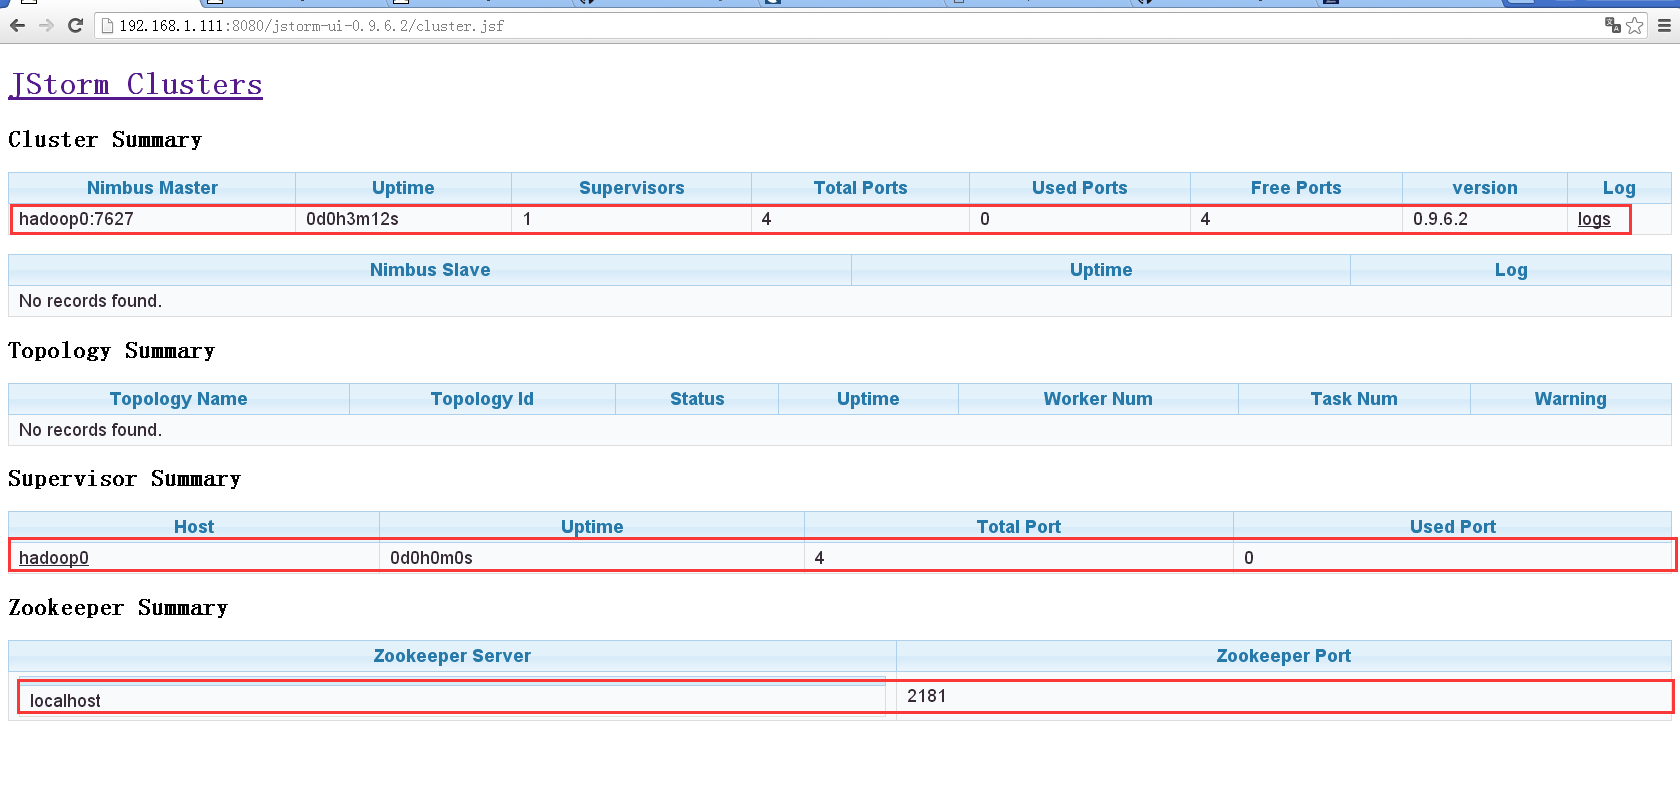Select the Host header in Supervisor Summary

pyautogui.click(x=194, y=526)
